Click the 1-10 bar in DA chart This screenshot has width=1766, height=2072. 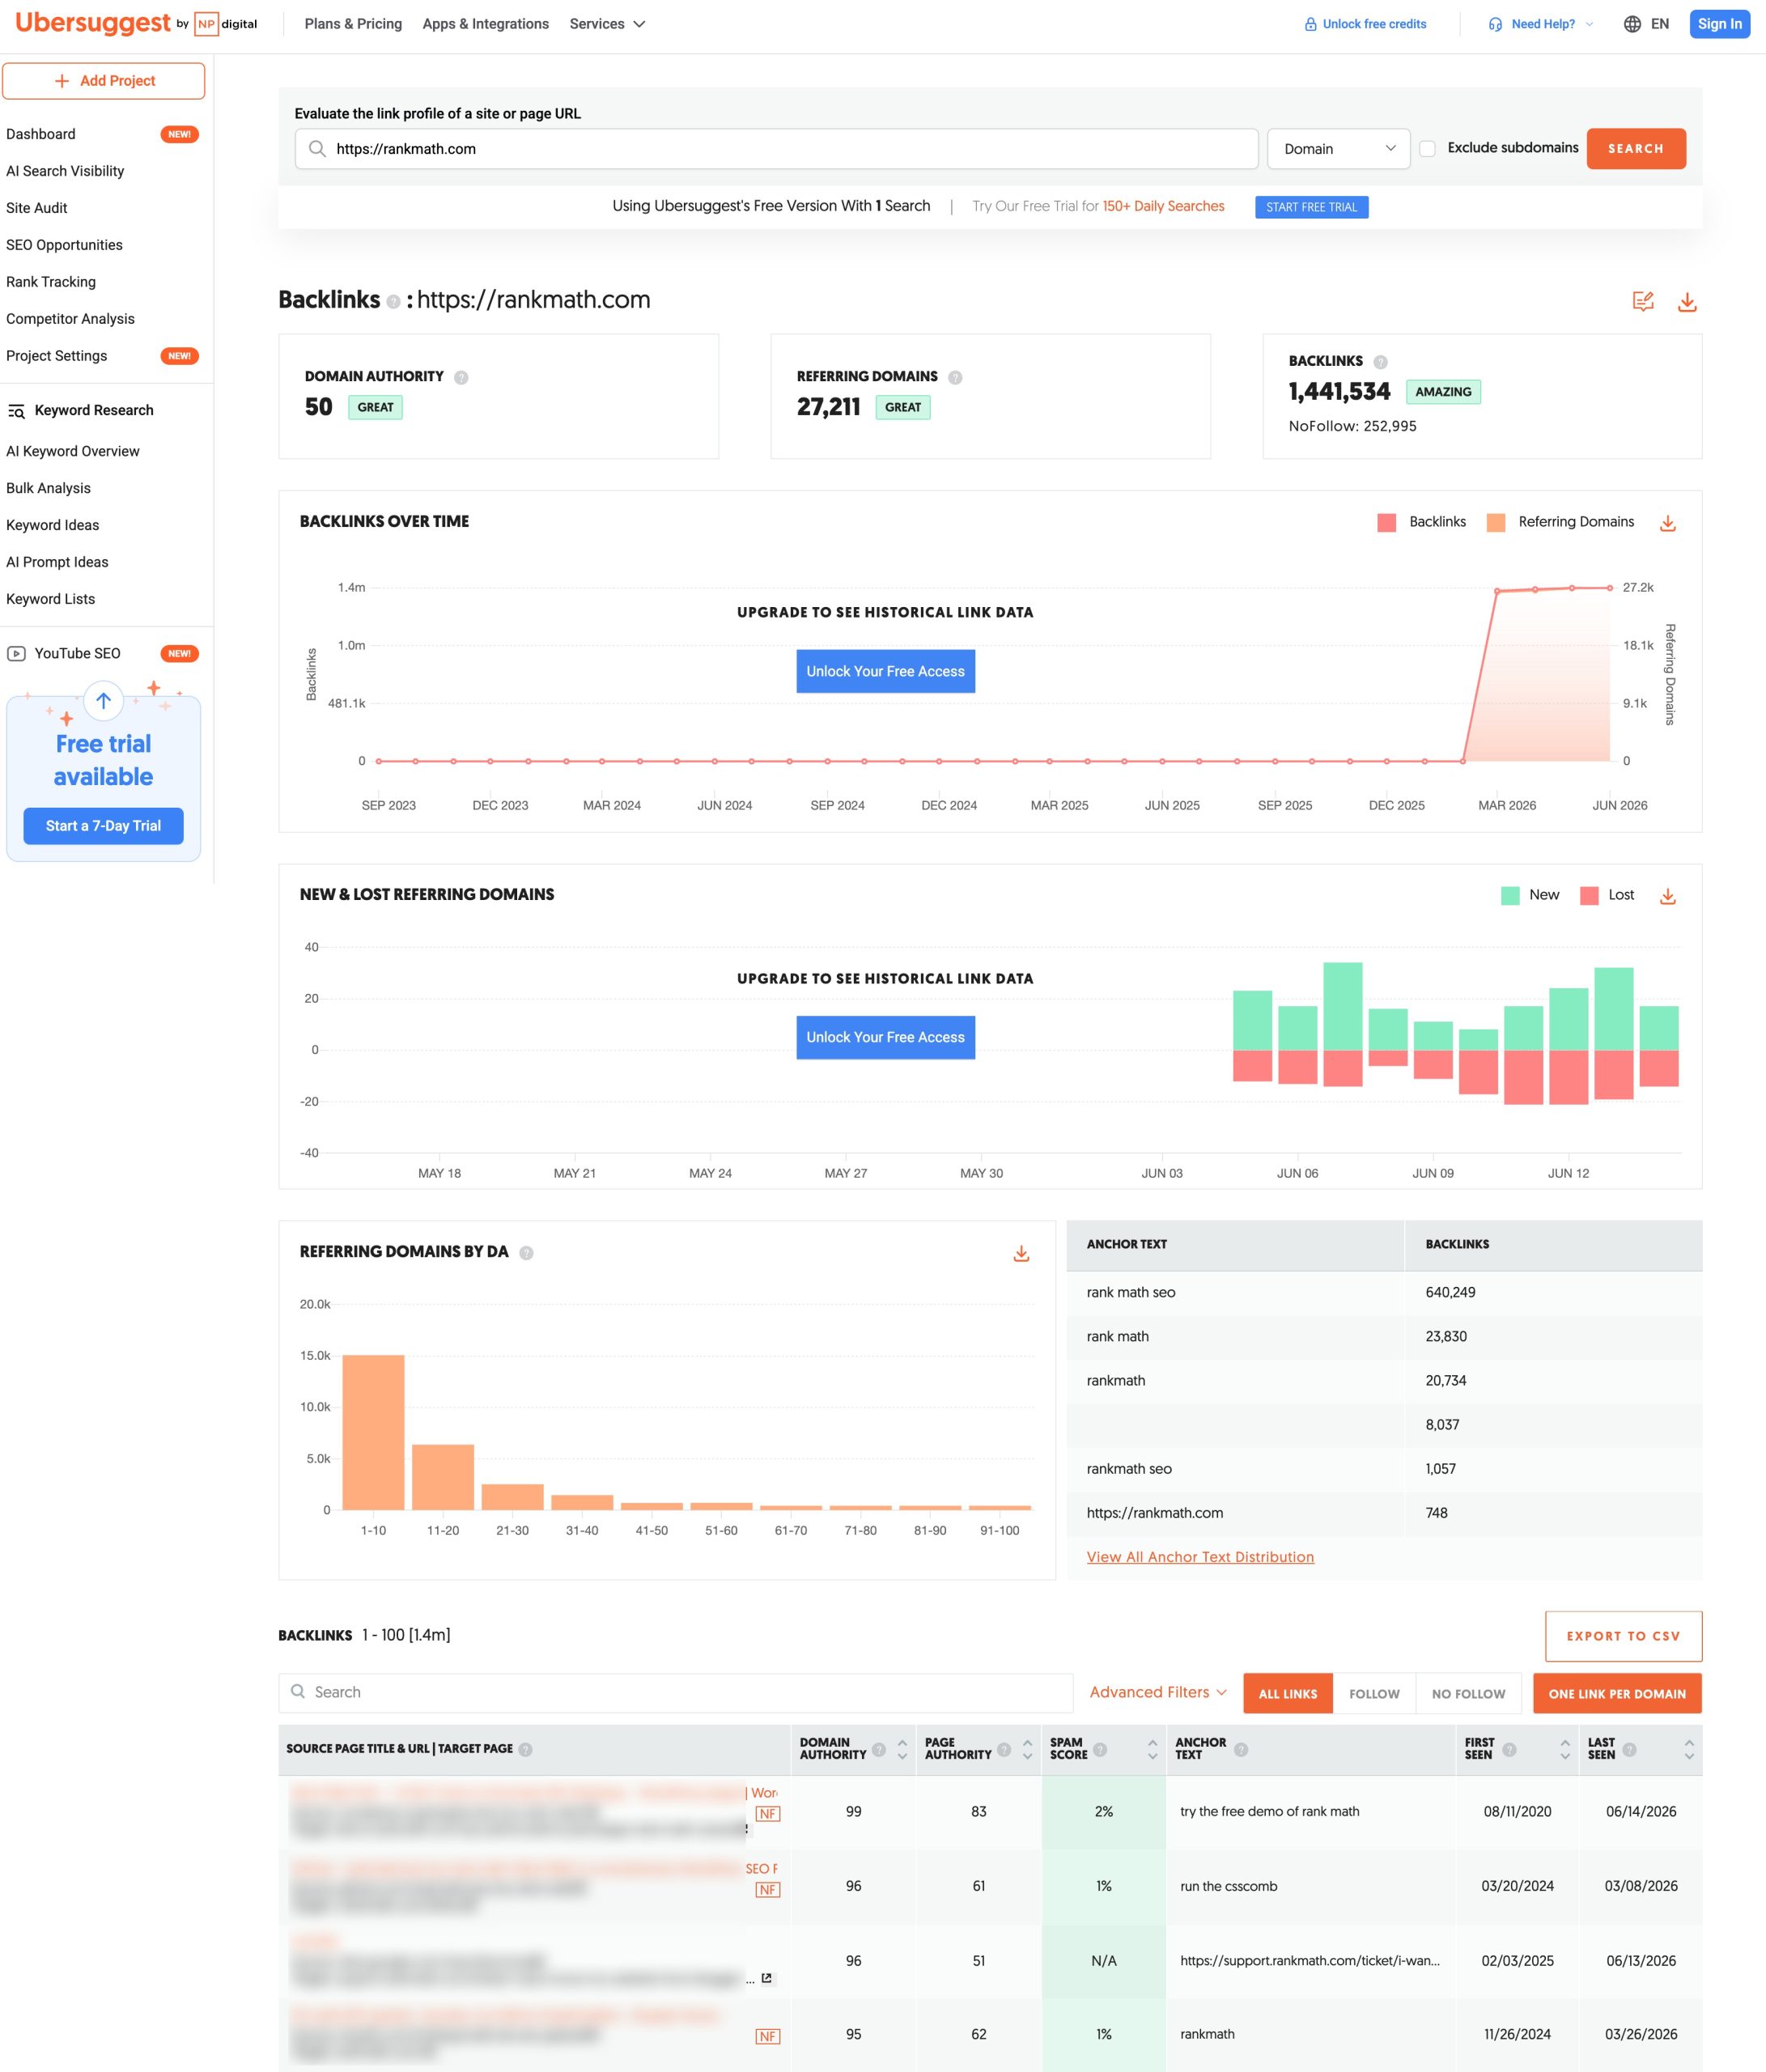click(373, 1432)
